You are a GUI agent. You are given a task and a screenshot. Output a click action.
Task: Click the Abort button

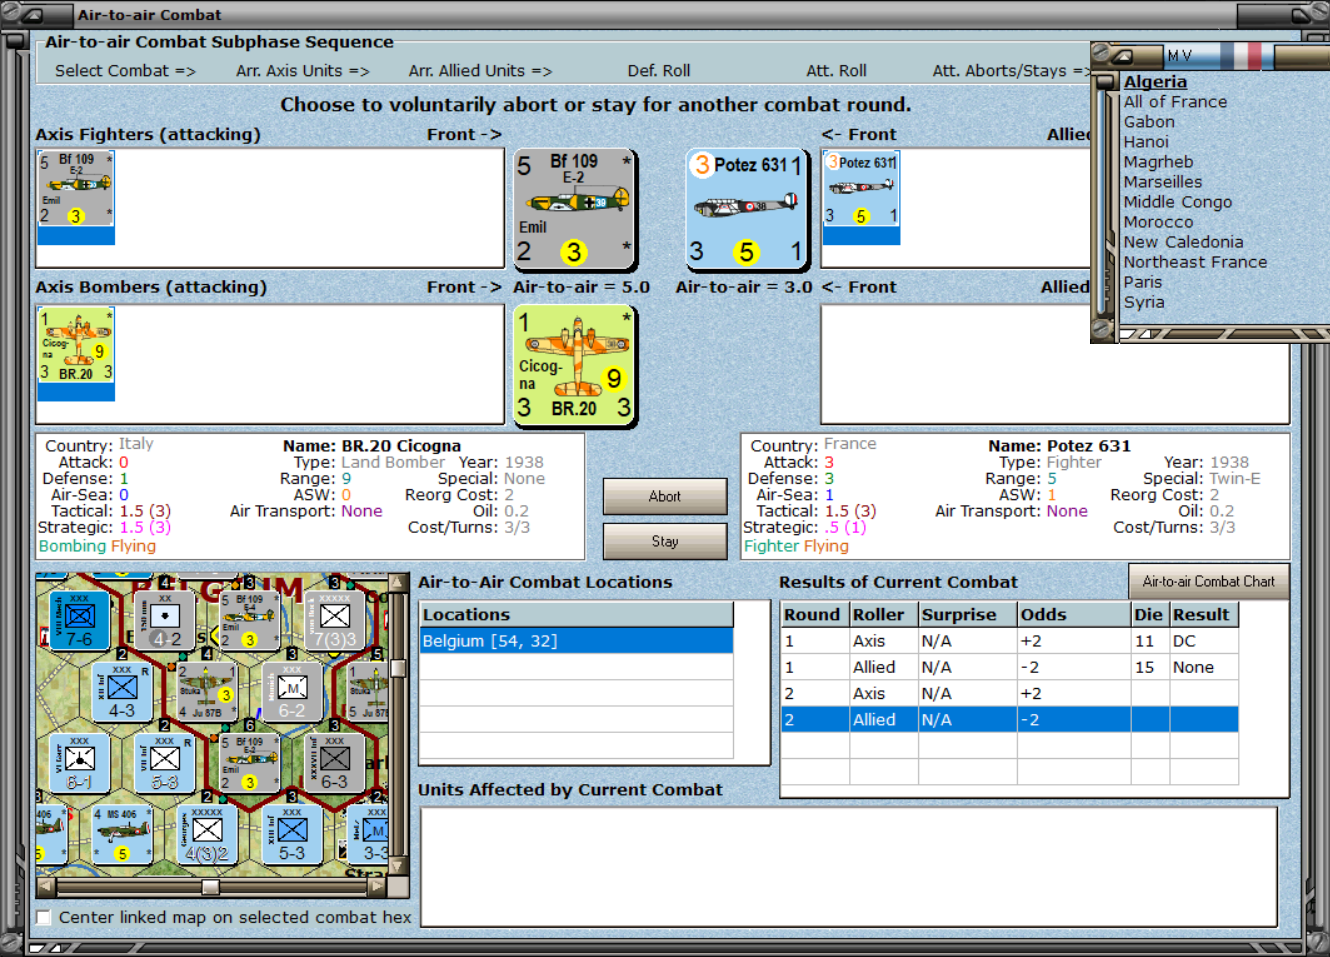click(x=665, y=496)
